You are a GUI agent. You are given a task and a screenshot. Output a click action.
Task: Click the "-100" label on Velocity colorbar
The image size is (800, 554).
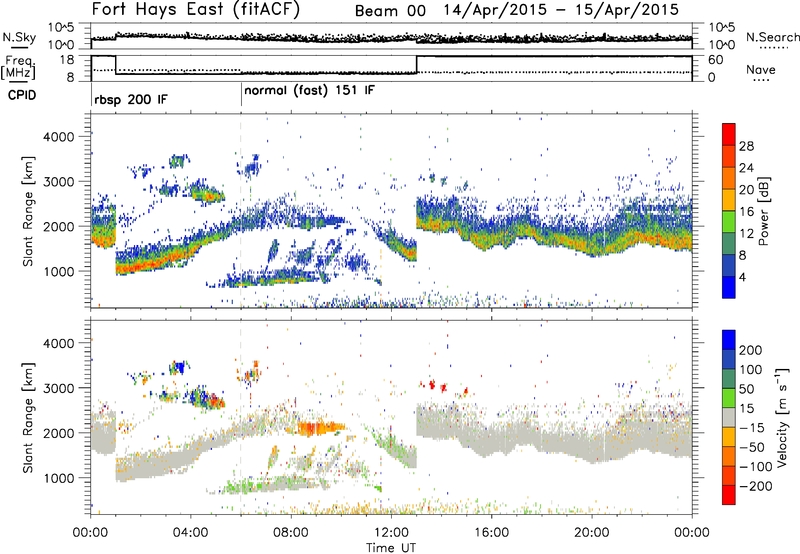[x=756, y=467]
